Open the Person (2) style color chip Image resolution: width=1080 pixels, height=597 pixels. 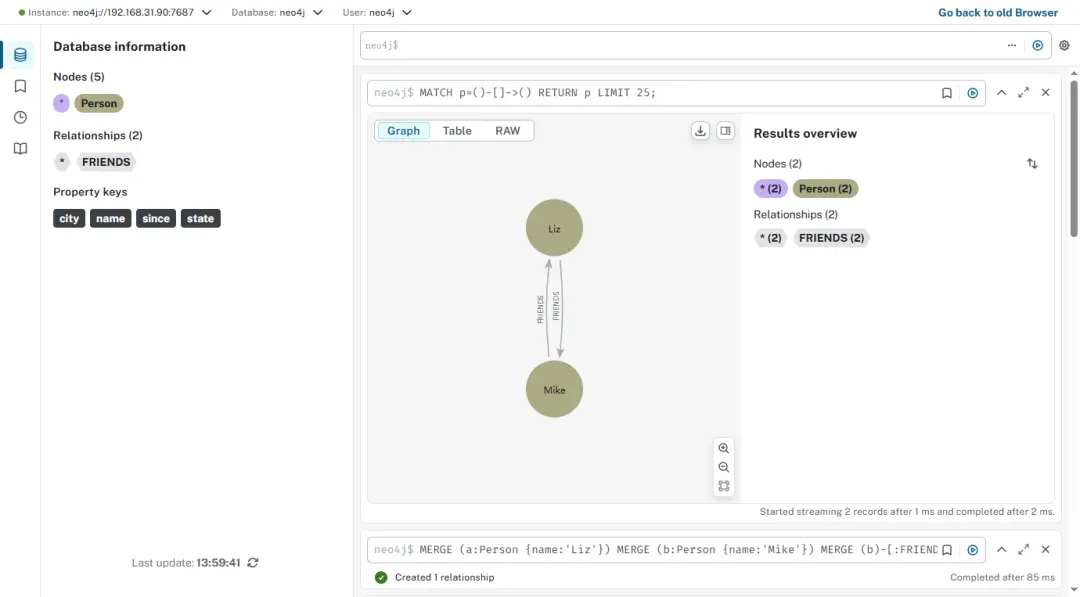(x=825, y=189)
